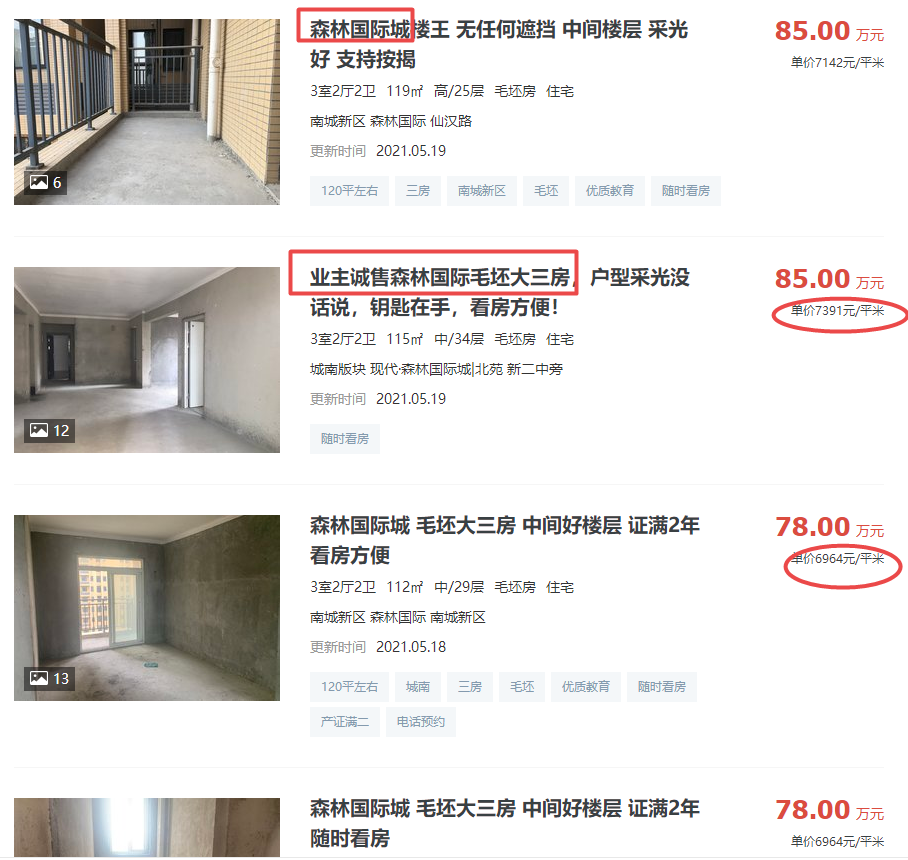This screenshot has width=908, height=860.
Task: Click the 78.00 万元 price of third listing
Action: click(x=829, y=527)
